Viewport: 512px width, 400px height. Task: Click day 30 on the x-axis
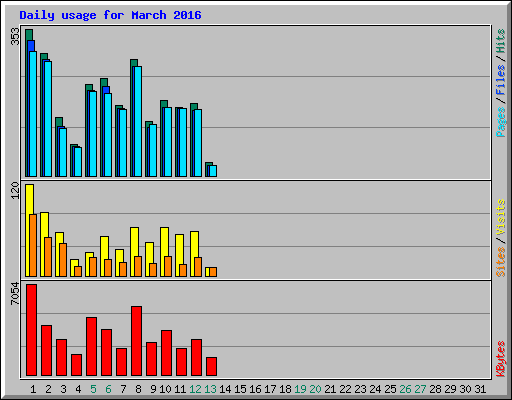coord(465,389)
